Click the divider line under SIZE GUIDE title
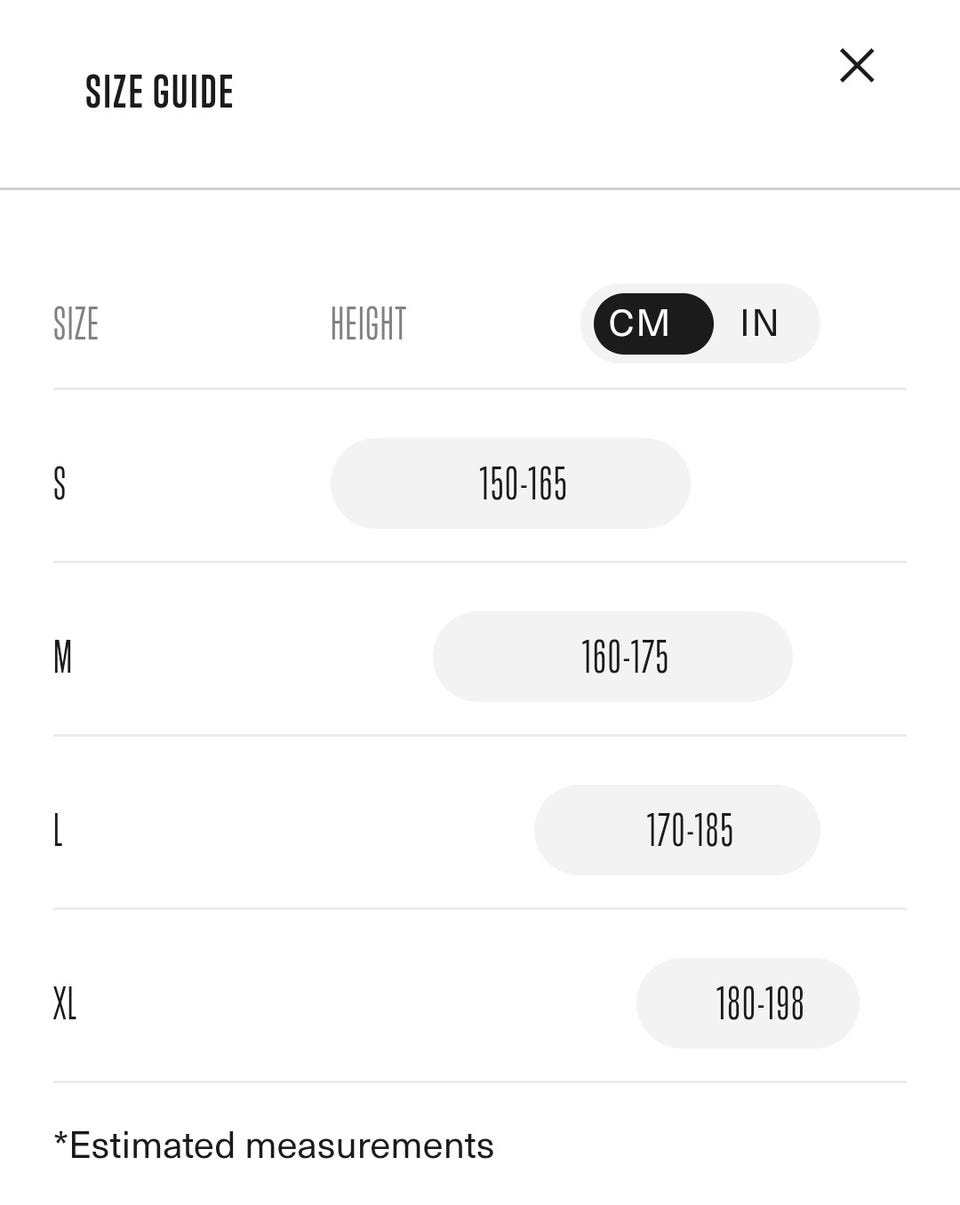The image size is (960, 1205). tap(480, 188)
